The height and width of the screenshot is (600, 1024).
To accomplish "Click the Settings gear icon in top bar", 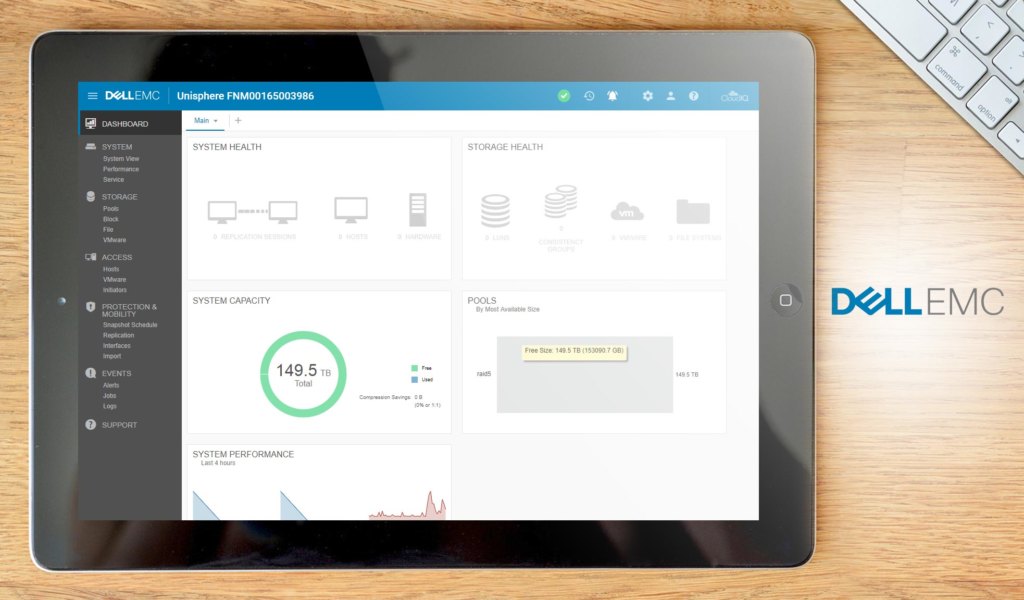I will coord(647,96).
